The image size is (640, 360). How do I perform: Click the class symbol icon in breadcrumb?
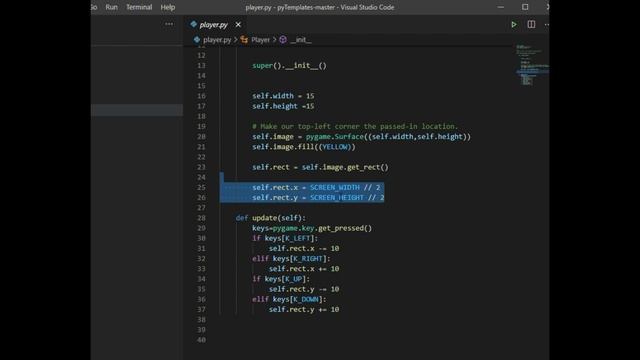pyautogui.click(x=244, y=40)
